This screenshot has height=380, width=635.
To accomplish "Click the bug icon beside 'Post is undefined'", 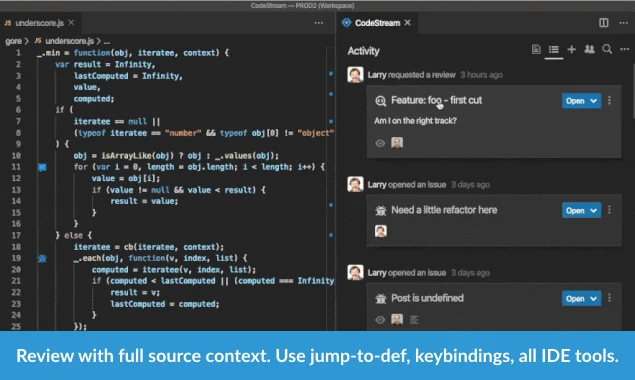I will click(x=380, y=299).
